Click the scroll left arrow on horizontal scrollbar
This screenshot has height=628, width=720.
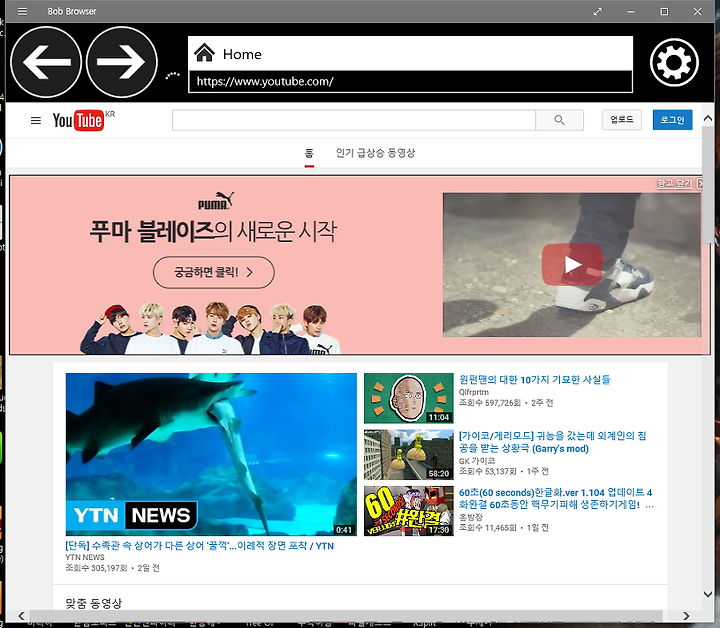(21, 616)
